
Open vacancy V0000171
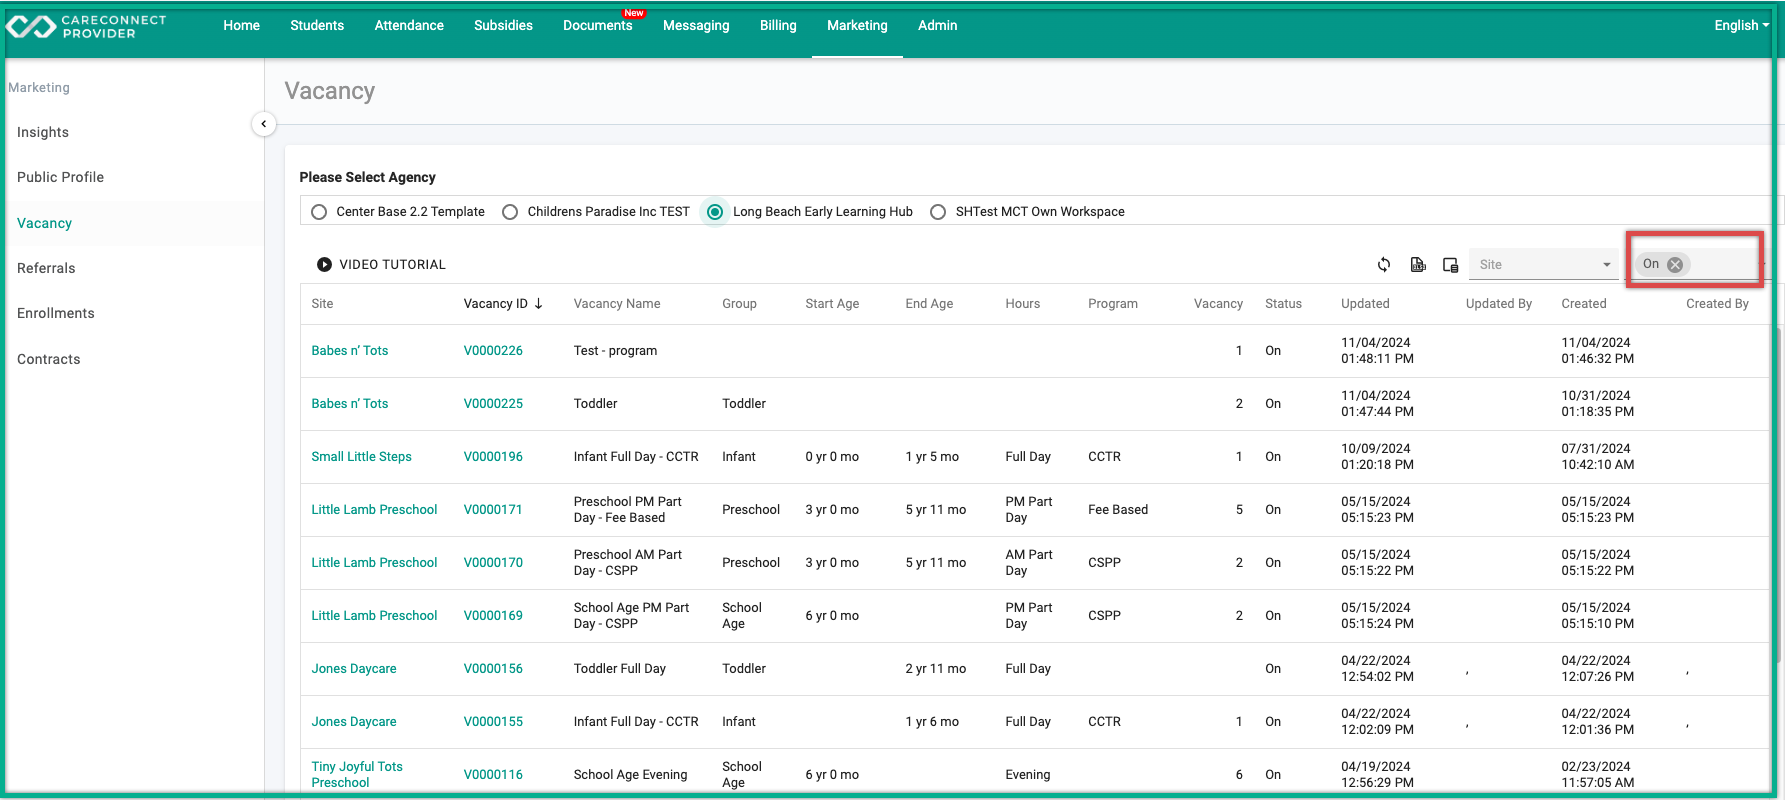pyautogui.click(x=493, y=510)
